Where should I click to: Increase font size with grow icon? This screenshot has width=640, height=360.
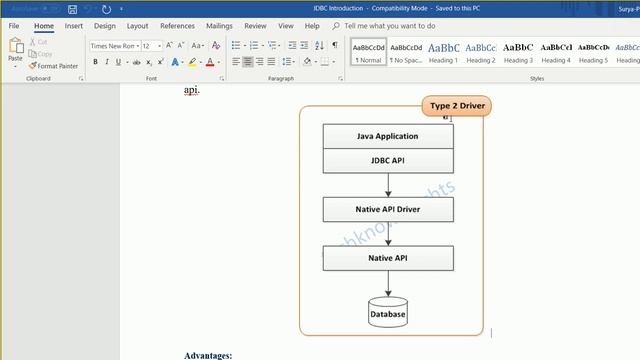coord(169,45)
